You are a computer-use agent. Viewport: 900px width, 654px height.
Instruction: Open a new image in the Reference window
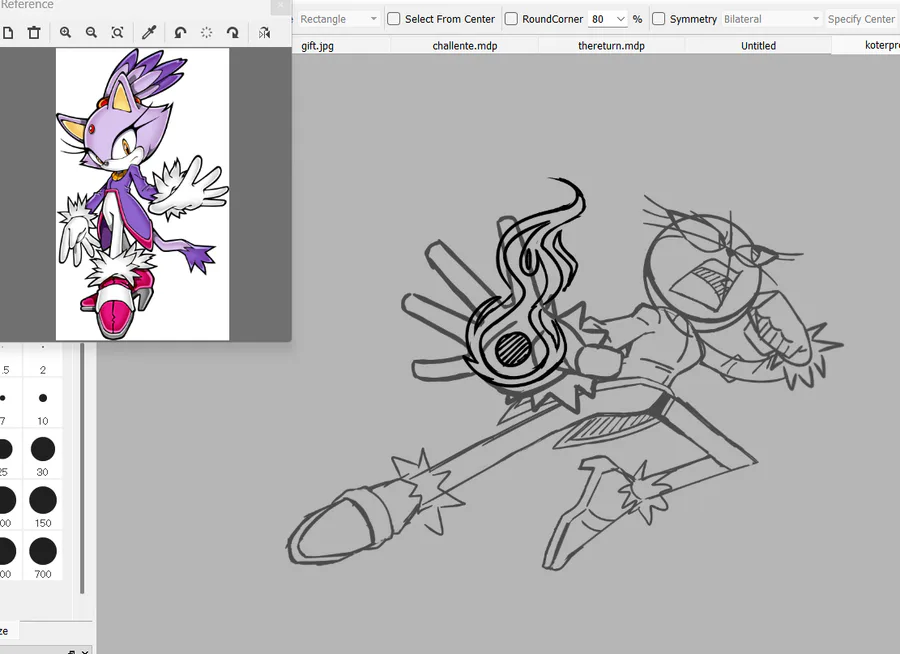[x=7, y=33]
